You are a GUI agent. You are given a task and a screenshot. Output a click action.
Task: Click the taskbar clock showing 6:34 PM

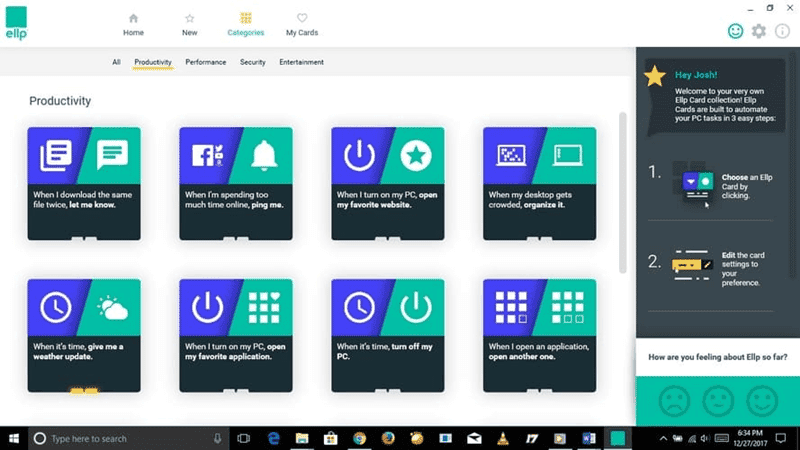(x=750, y=438)
